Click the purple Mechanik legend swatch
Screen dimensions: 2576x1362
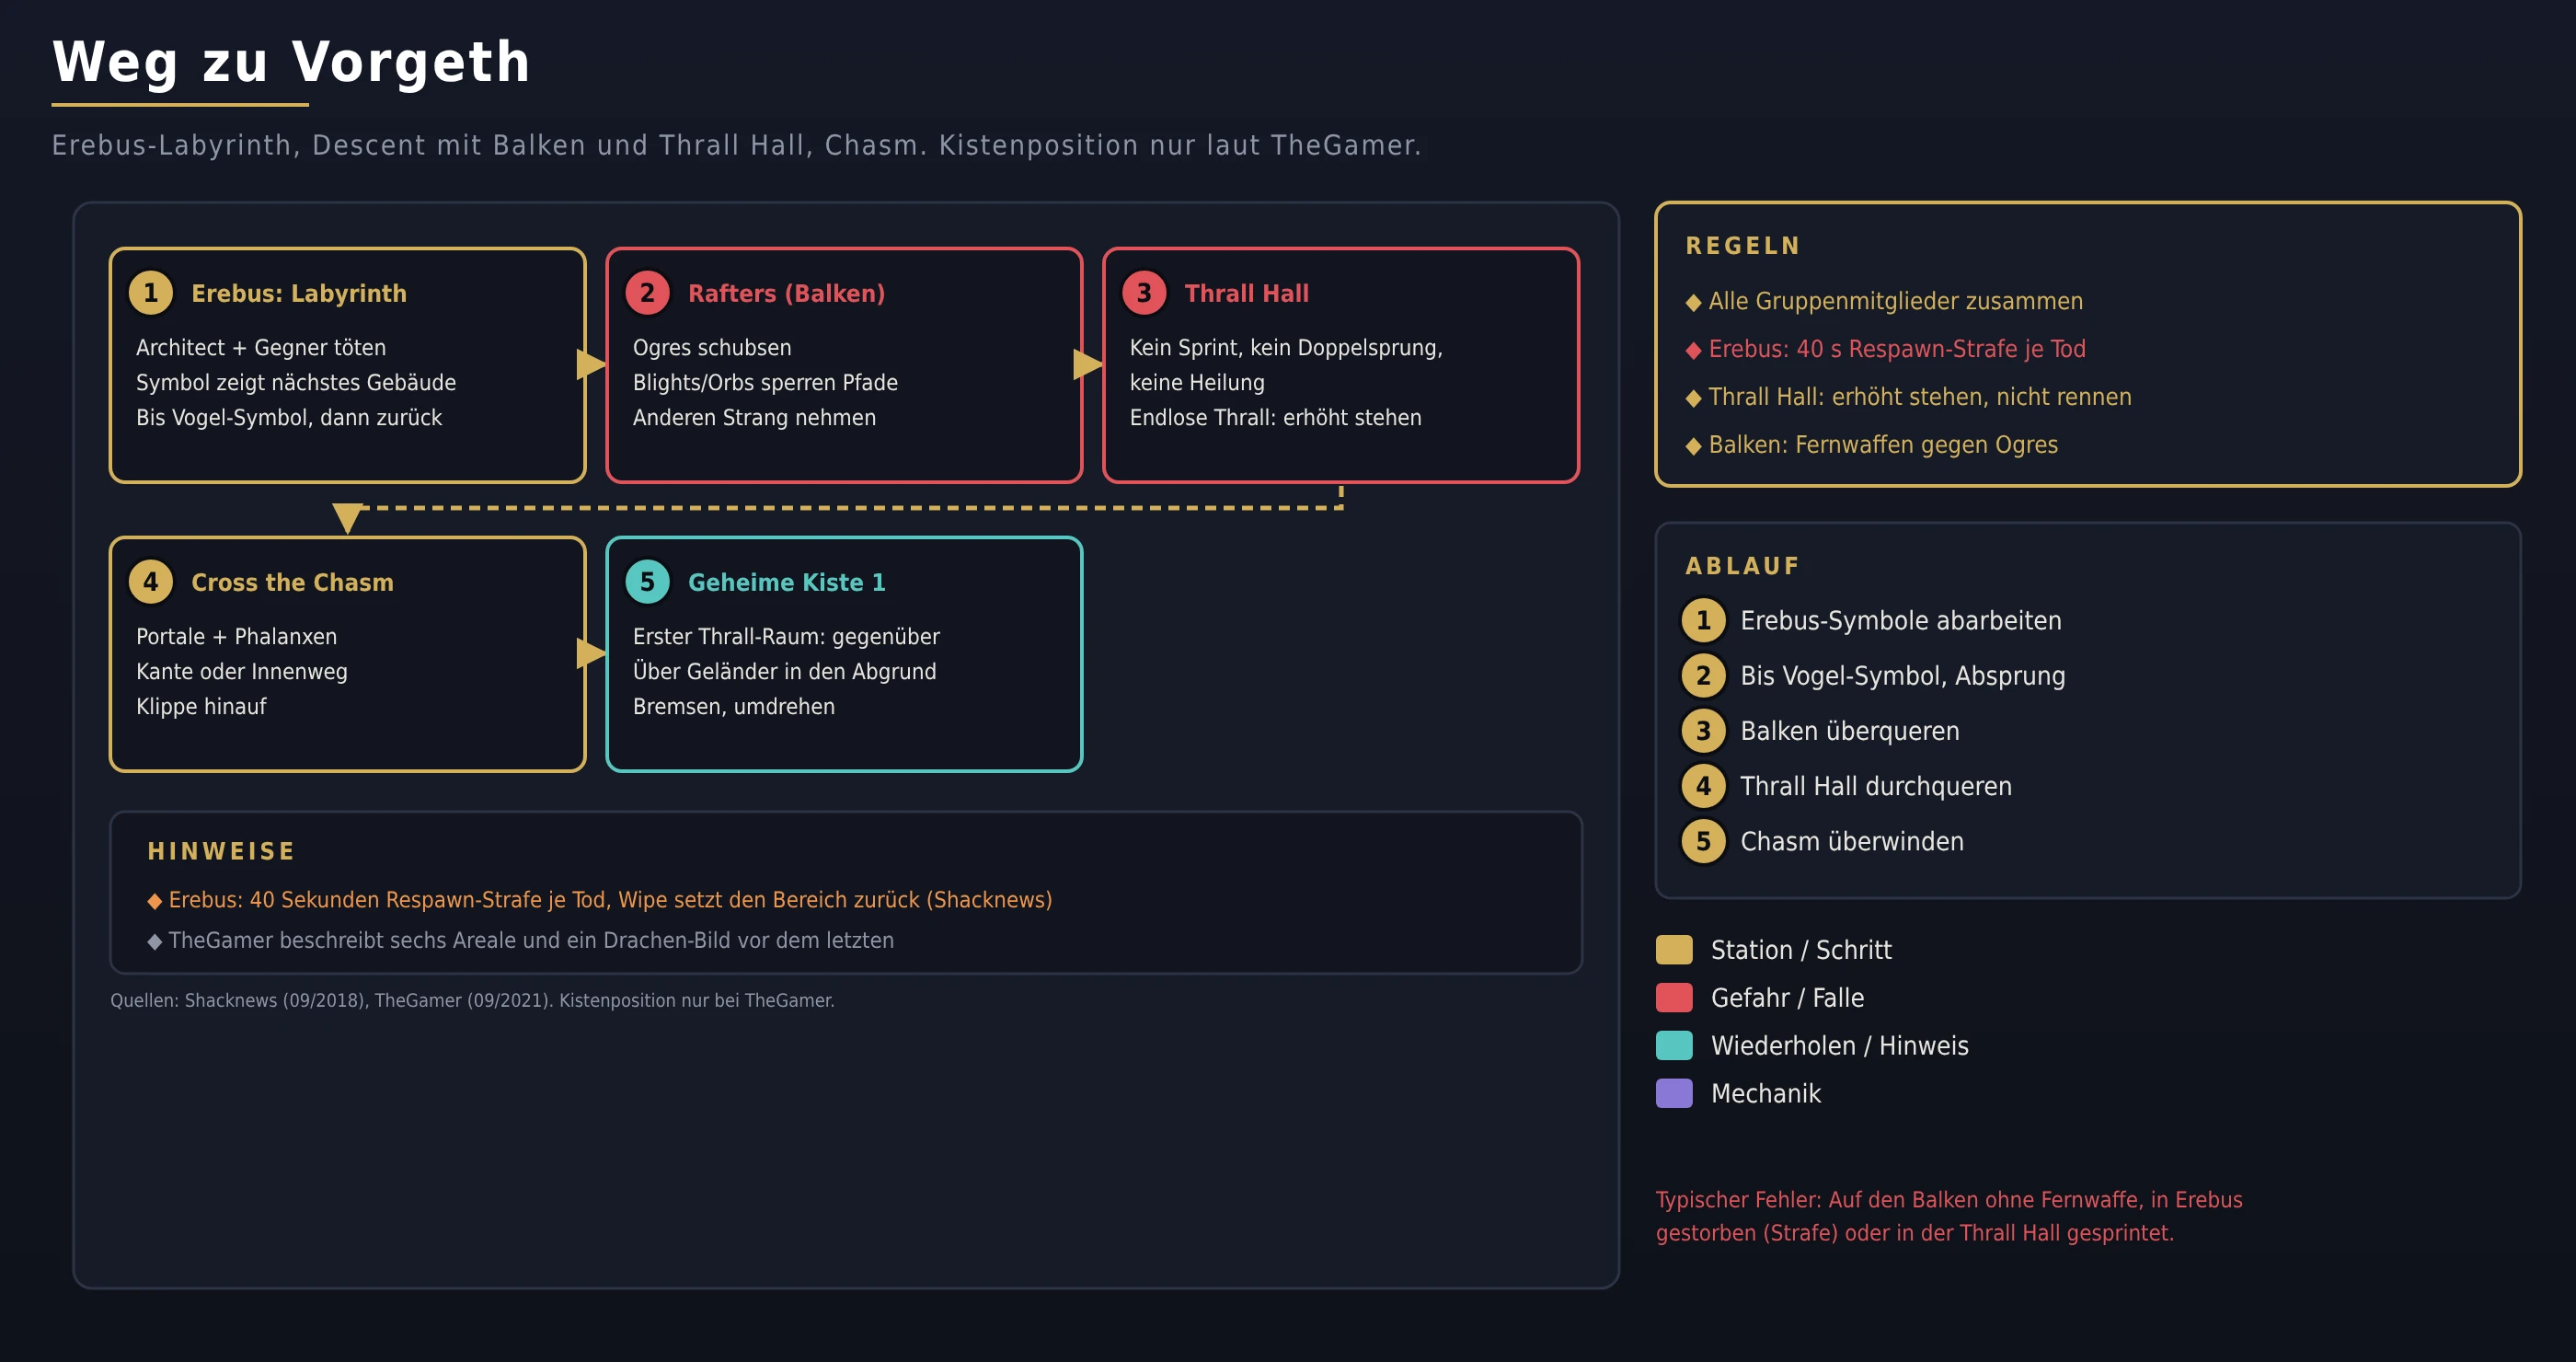coord(1675,1094)
